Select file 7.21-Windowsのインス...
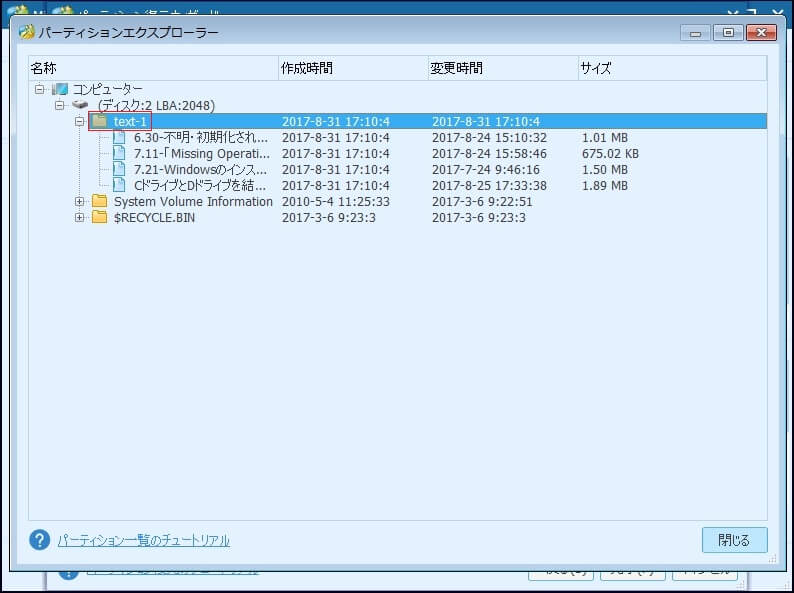 (200, 170)
